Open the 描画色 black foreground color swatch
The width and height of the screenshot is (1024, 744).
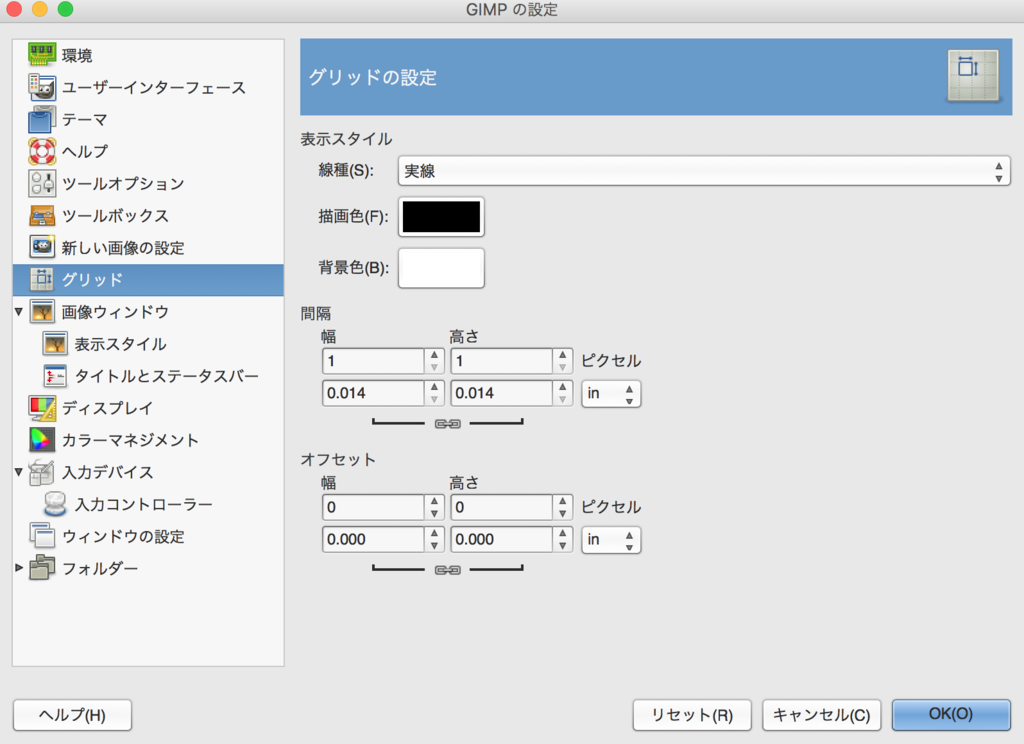(441, 216)
